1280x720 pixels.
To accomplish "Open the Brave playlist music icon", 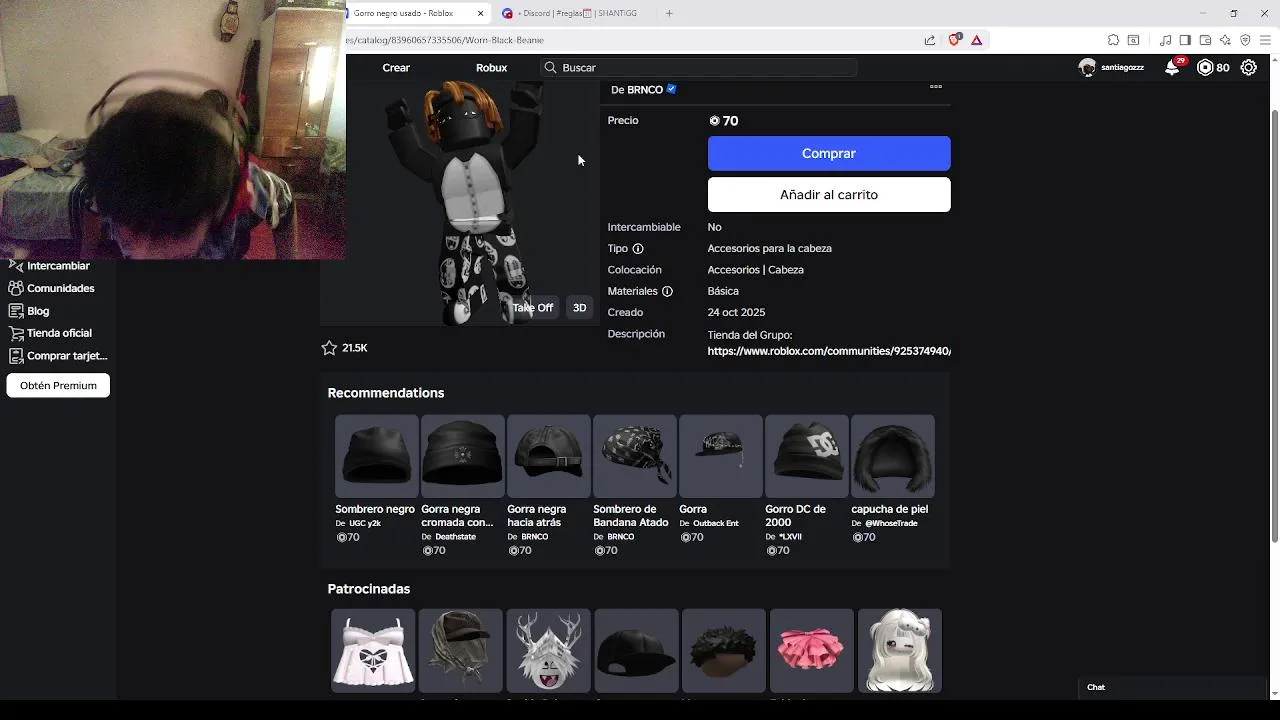I will click(1165, 40).
